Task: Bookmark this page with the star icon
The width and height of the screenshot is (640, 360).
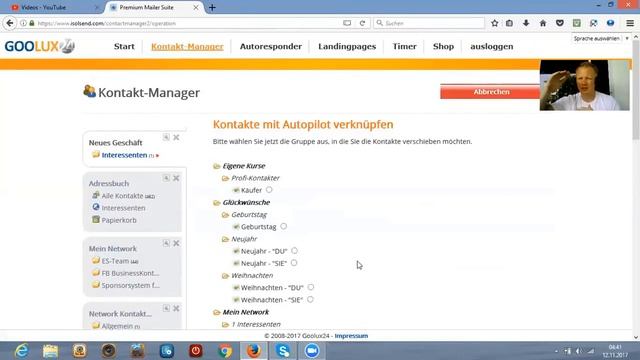Action: pos(495,23)
